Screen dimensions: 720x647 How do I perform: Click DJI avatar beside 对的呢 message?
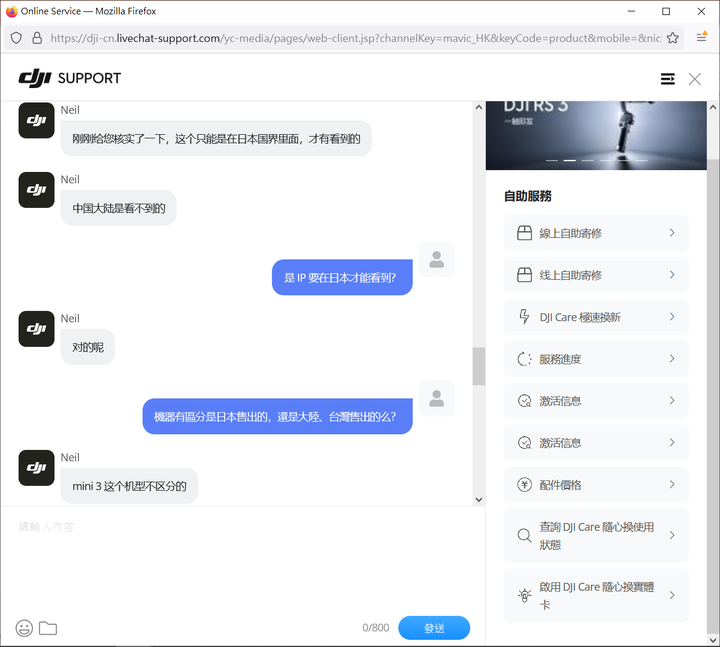click(x=36, y=329)
